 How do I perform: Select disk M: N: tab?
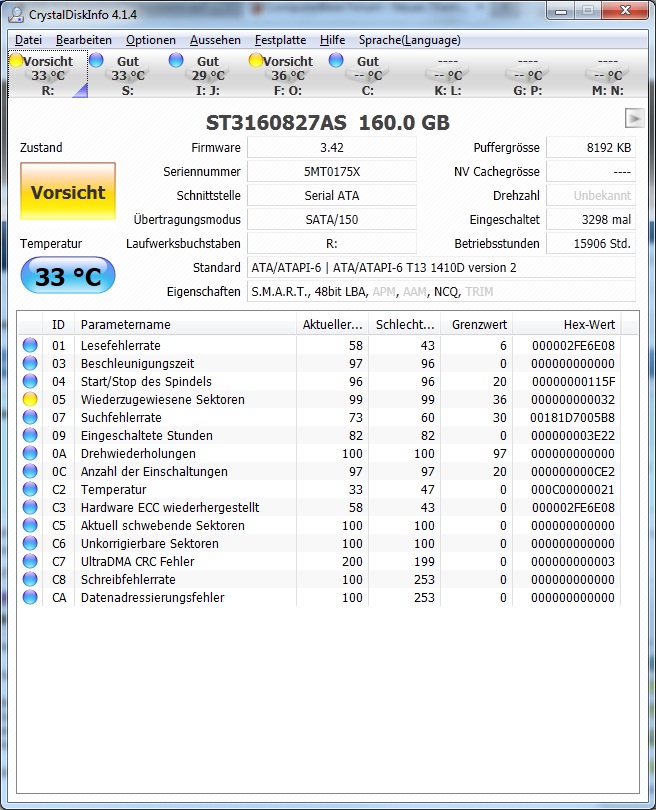point(607,75)
